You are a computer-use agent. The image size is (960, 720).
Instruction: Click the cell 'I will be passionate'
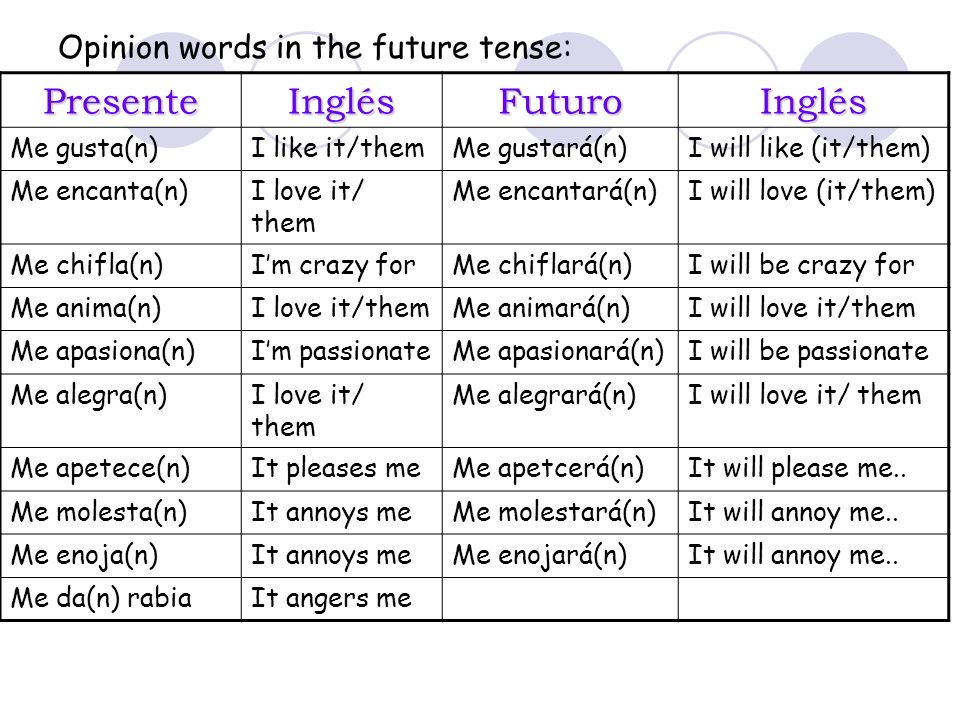(813, 353)
